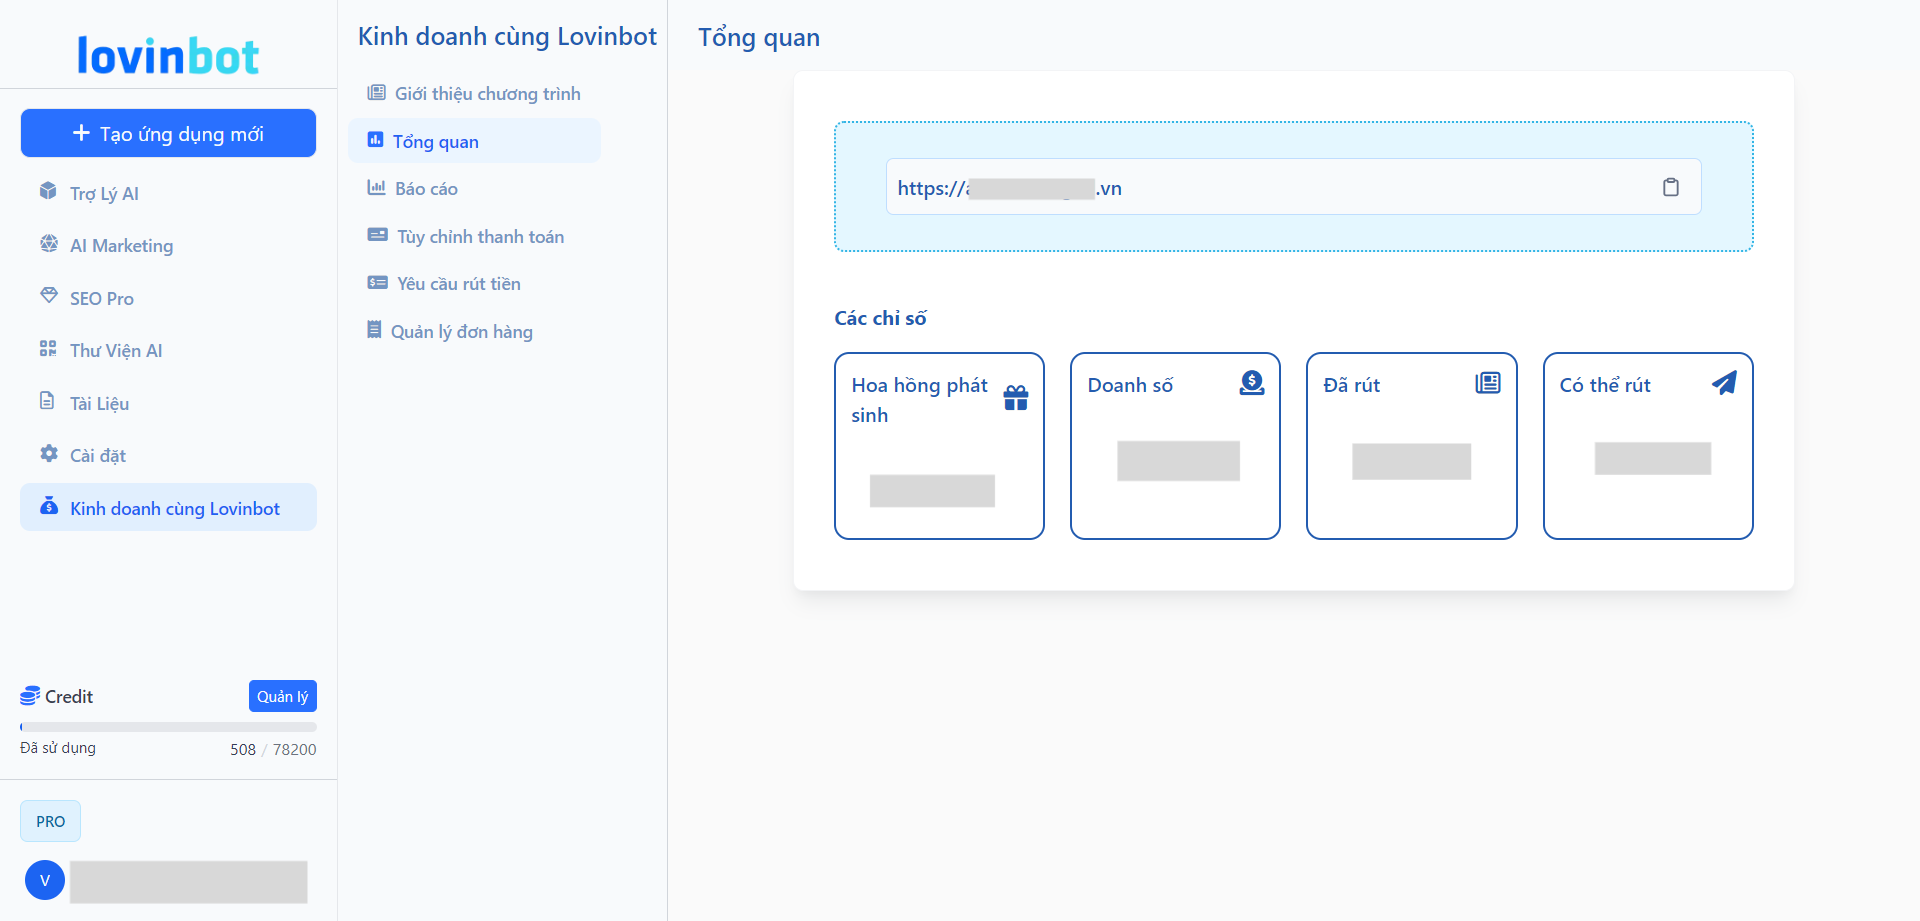Open Trợ Lý AI in the sidebar
The height and width of the screenshot is (921, 1920).
[x=168, y=193]
